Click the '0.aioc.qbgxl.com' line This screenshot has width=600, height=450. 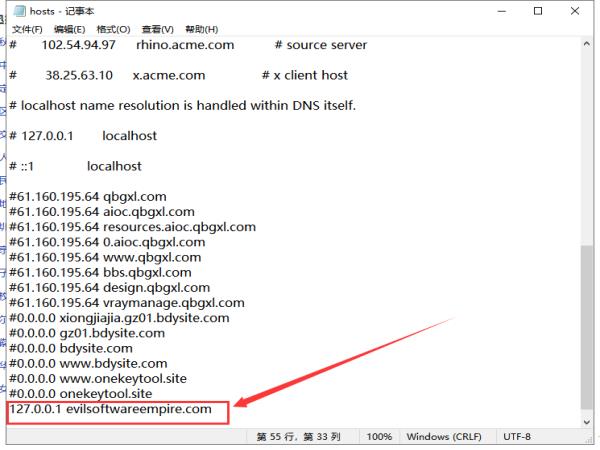tap(107, 242)
